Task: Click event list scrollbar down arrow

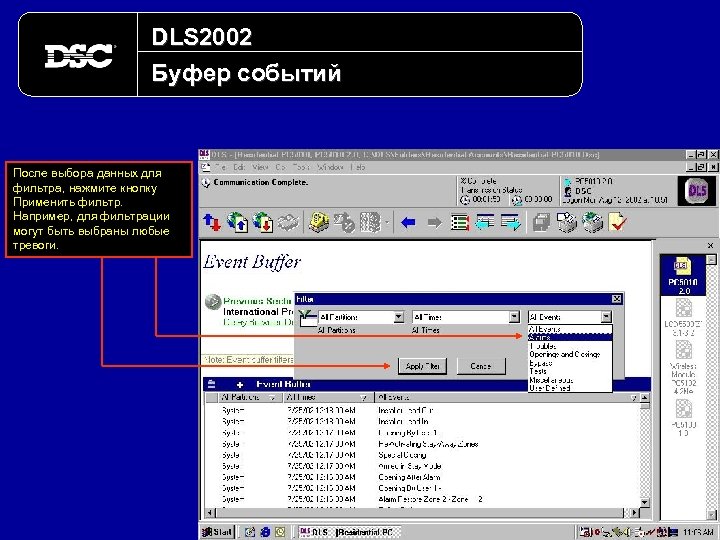Action: click(645, 502)
